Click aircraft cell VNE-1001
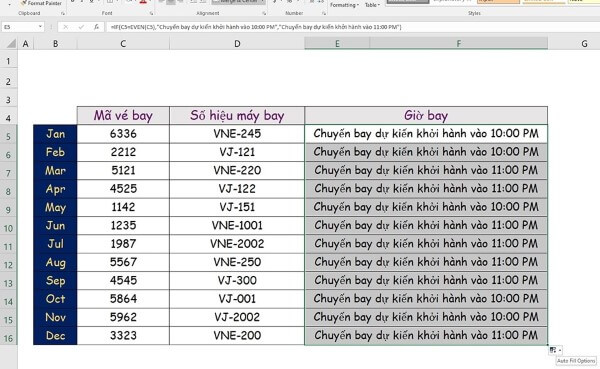 pos(237,225)
